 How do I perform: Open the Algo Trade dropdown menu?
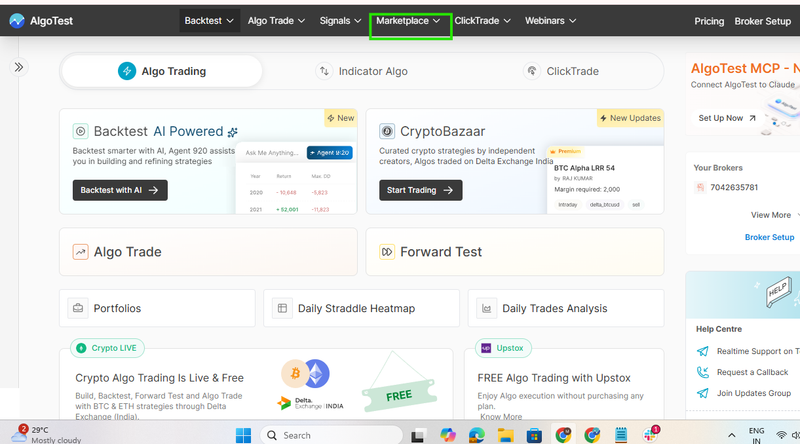[276, 21]
